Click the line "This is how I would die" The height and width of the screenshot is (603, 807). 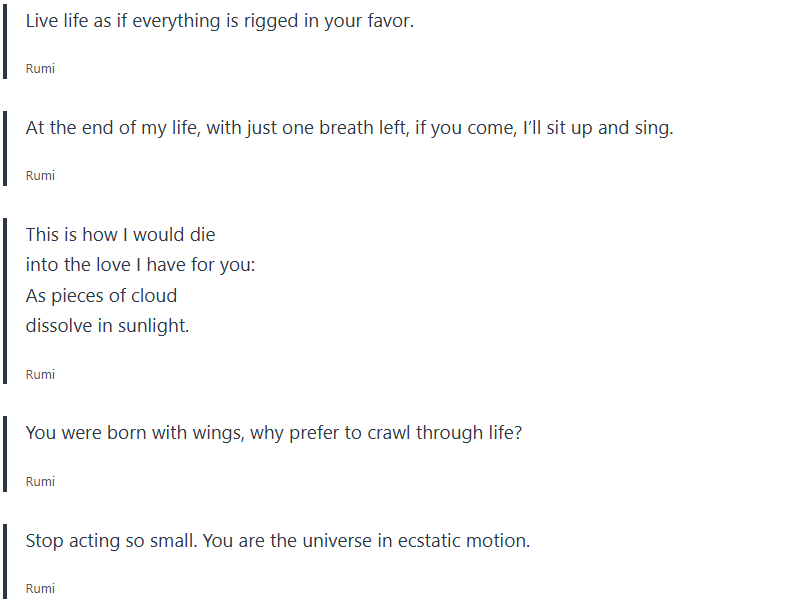(x=120, y=235)
